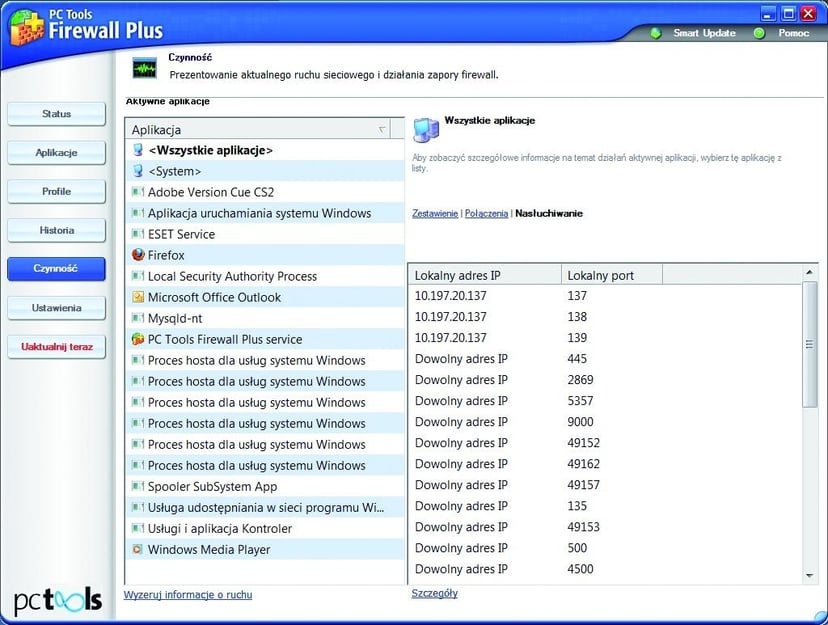This screenshot has height=625, width=828.
Task: Click the green Pomoc indicator icon
Action: pos(759,33)
